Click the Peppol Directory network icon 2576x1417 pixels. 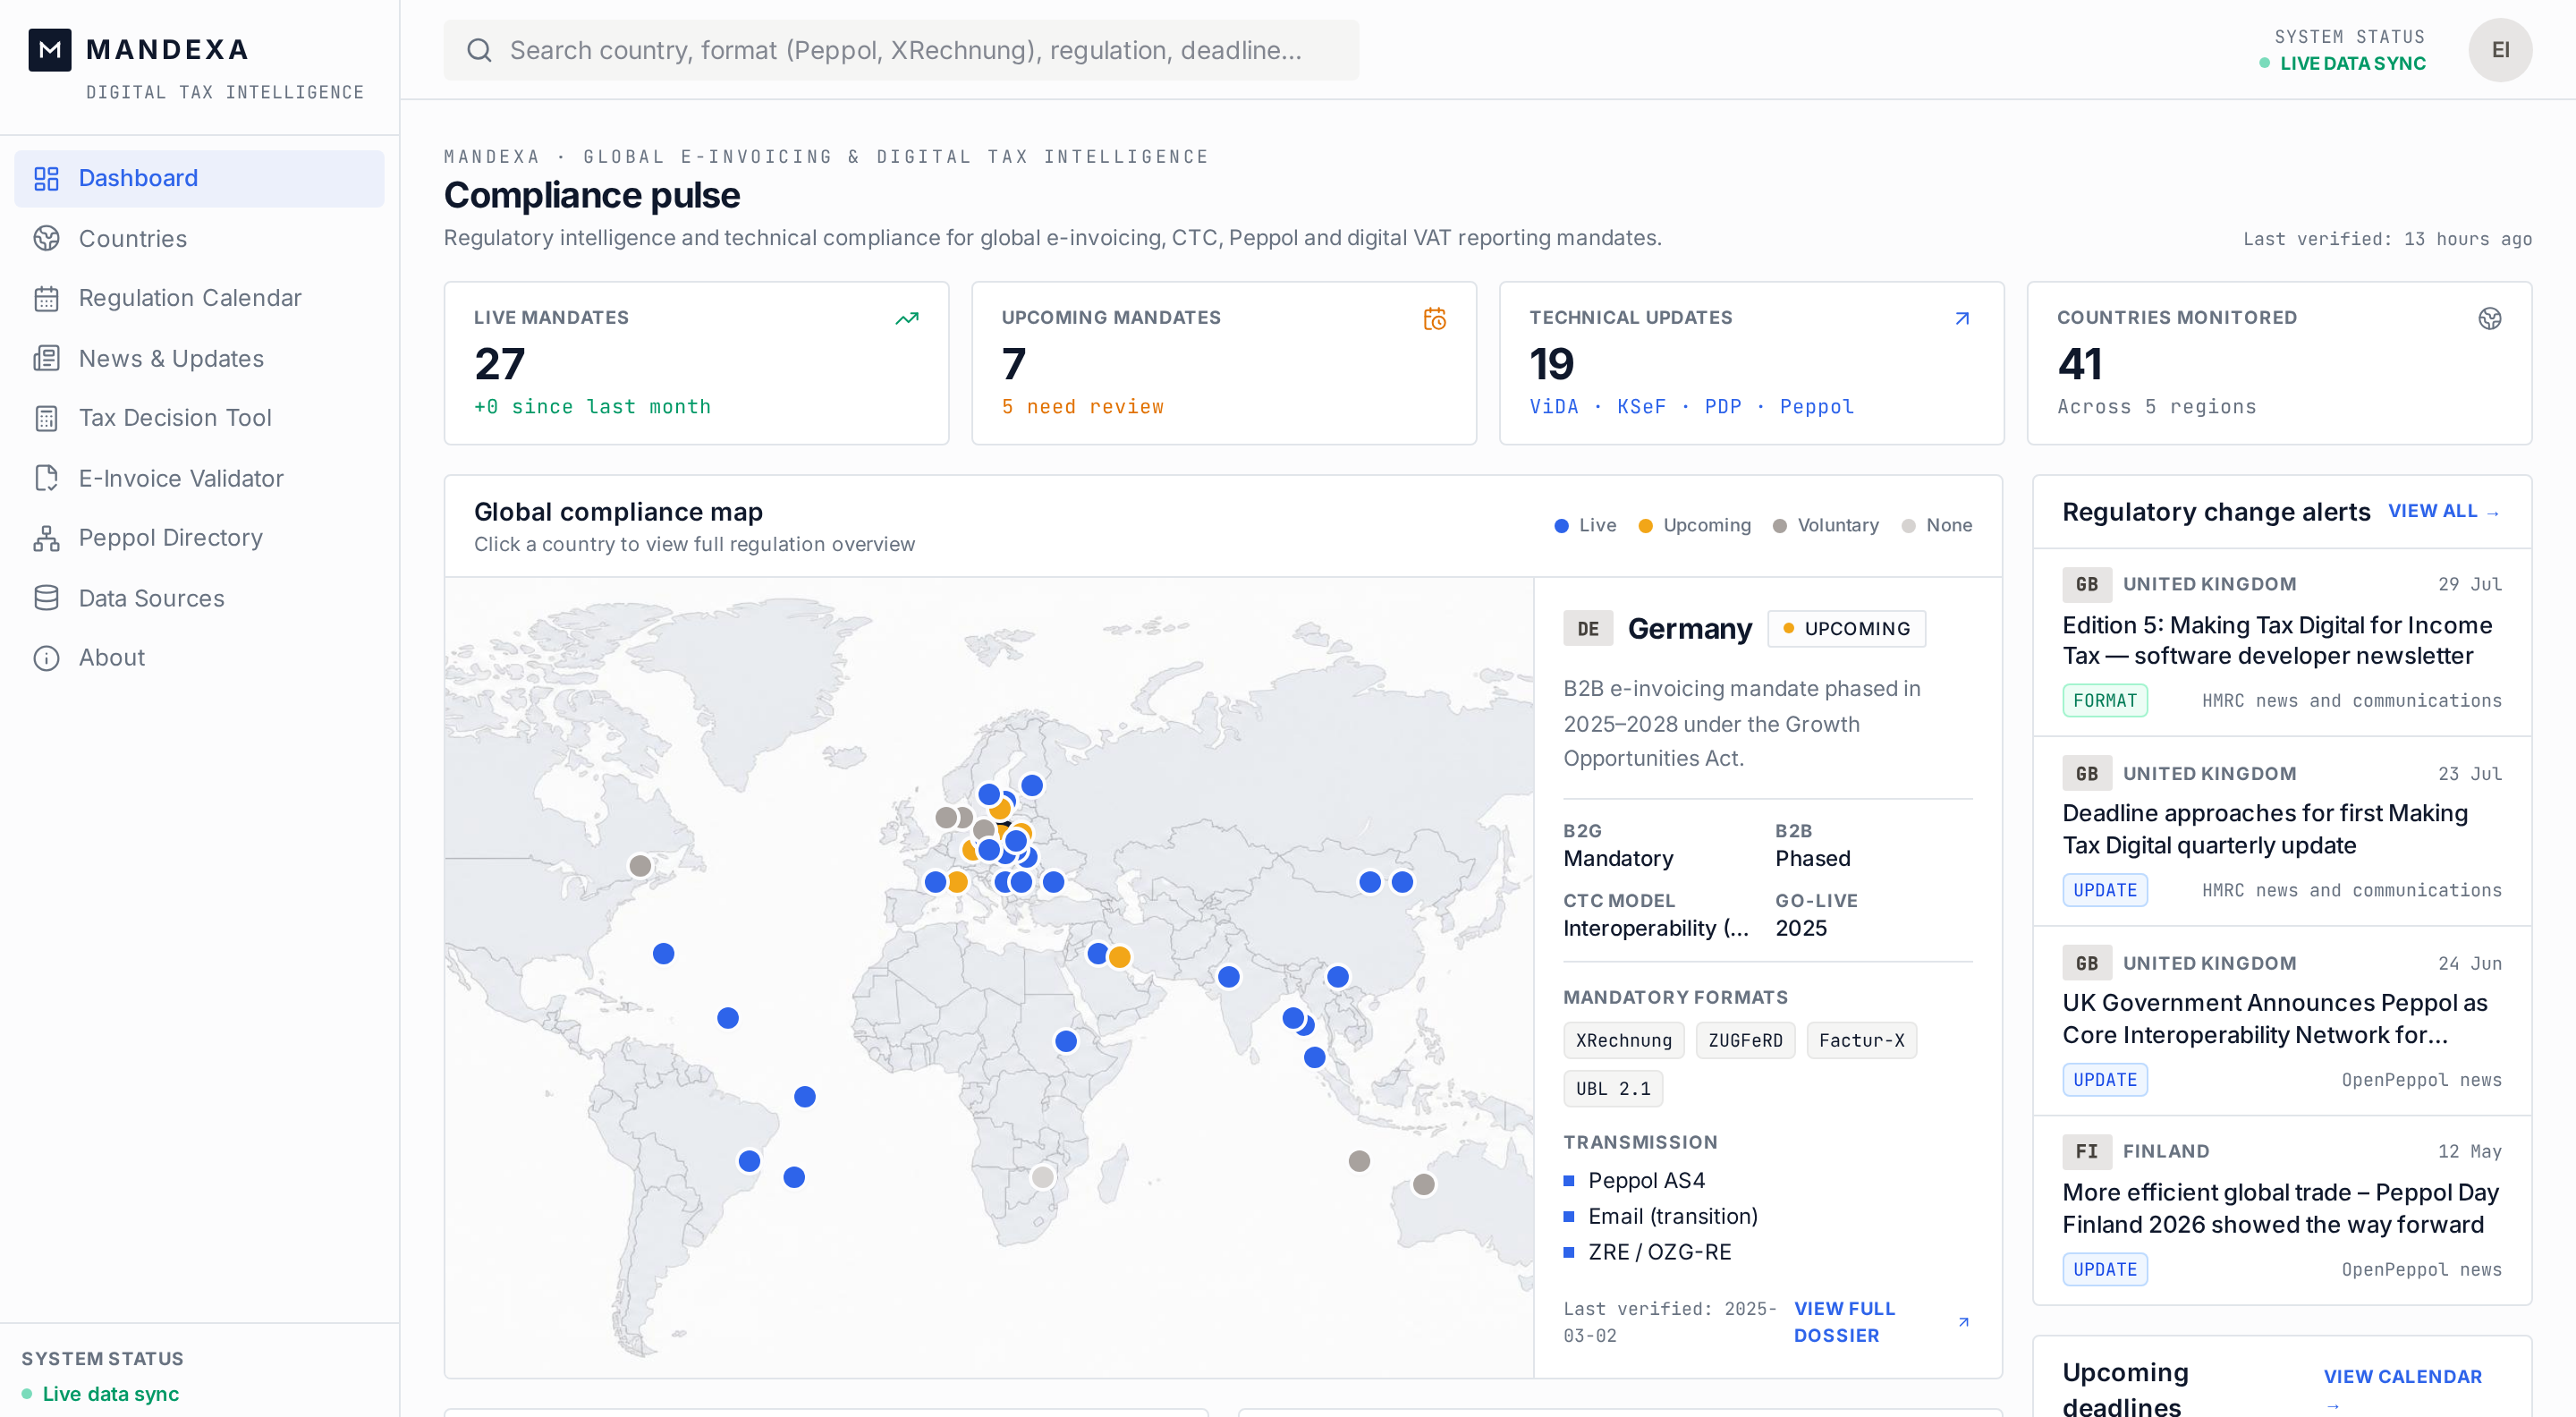(x=46, y=538)
